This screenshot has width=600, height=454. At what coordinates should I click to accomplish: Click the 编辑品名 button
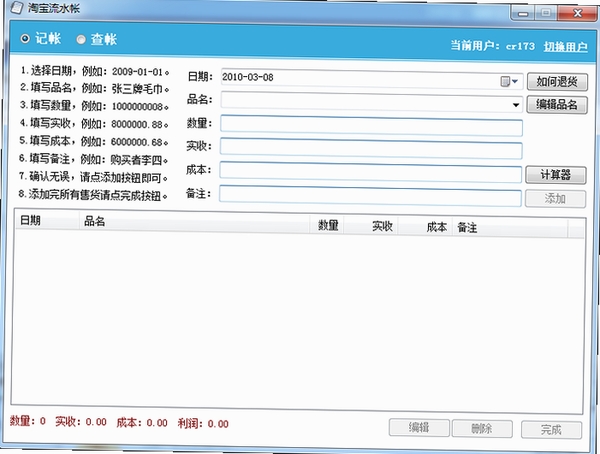[557, 105]
